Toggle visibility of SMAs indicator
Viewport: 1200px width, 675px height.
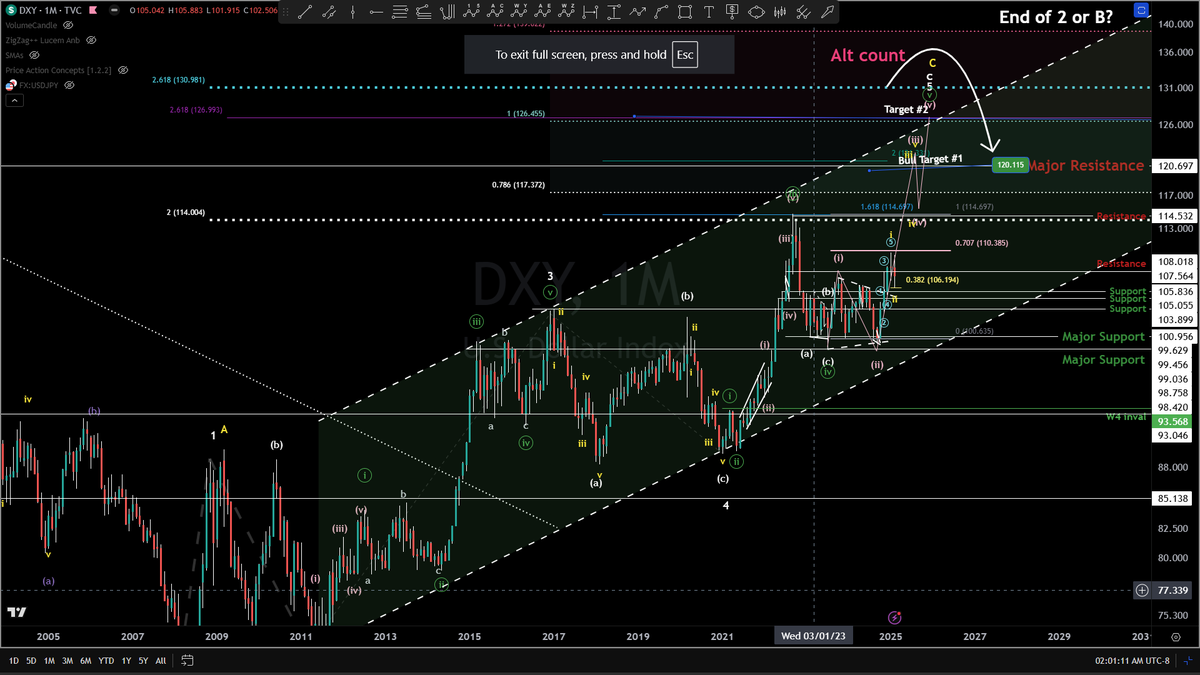[34, 55]
